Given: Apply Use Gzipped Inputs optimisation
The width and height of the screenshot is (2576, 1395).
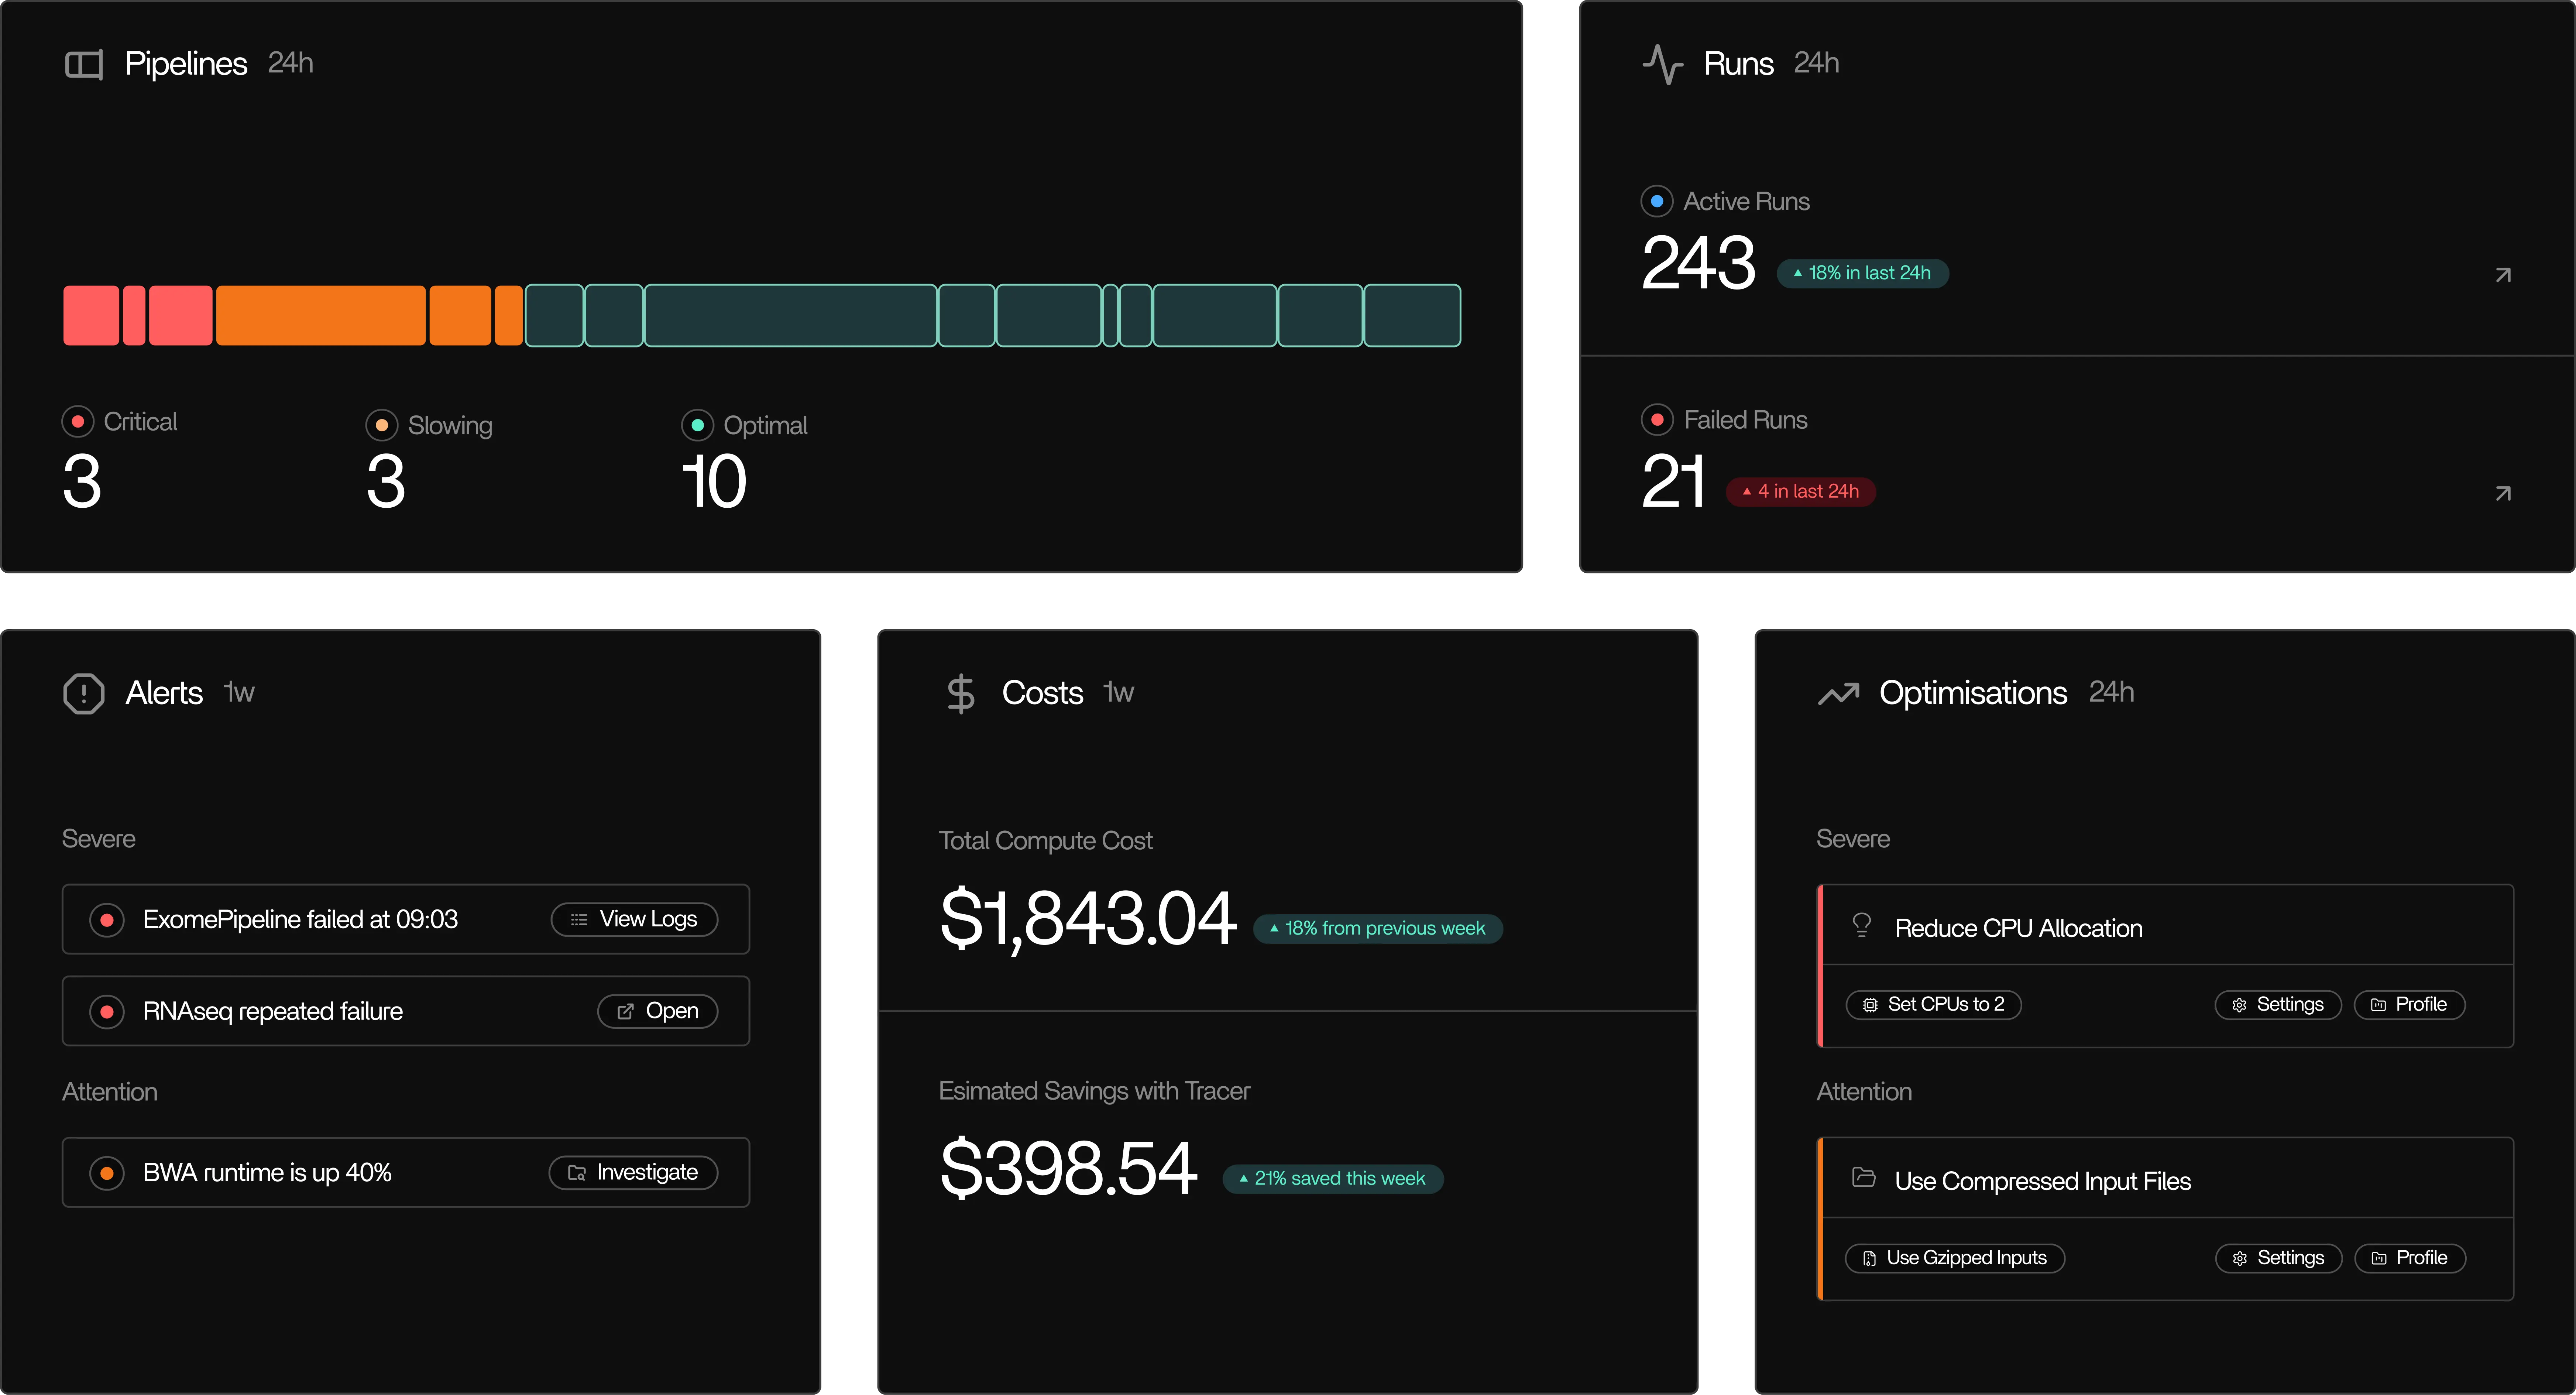Looking at the screenshot, I should 1955,1258.
